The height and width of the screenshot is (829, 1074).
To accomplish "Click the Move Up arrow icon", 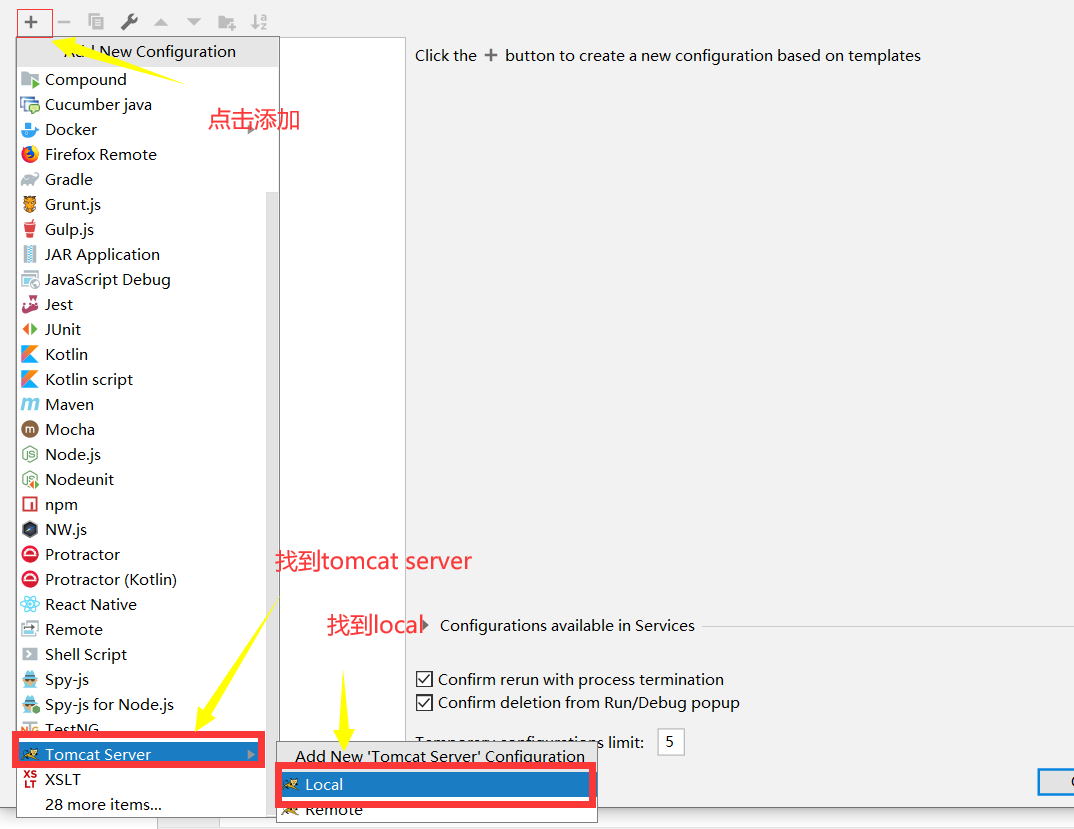I will [x=161, y=22].
